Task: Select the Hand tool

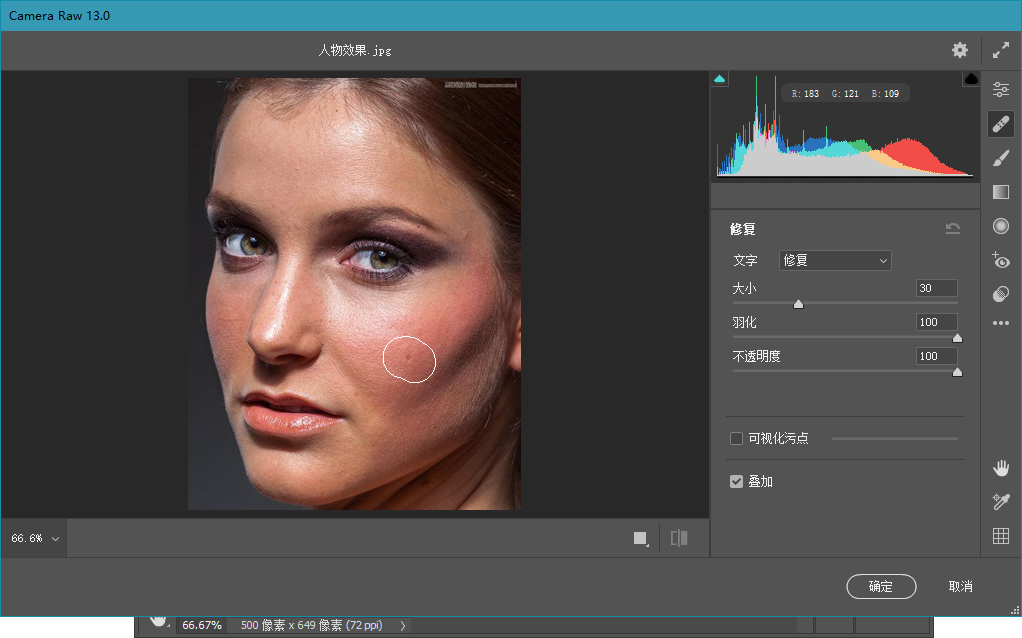Action: click(1000, 468)
